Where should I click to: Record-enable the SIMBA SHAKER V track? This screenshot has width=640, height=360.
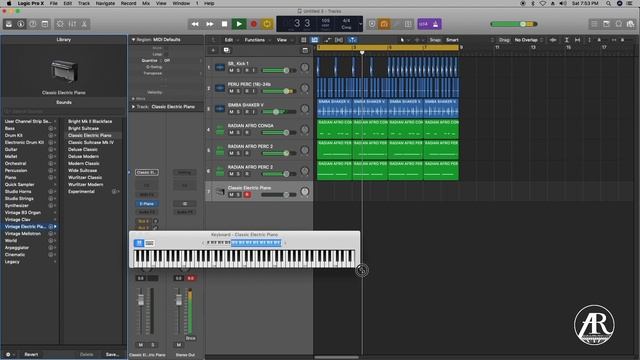point(247,112)
